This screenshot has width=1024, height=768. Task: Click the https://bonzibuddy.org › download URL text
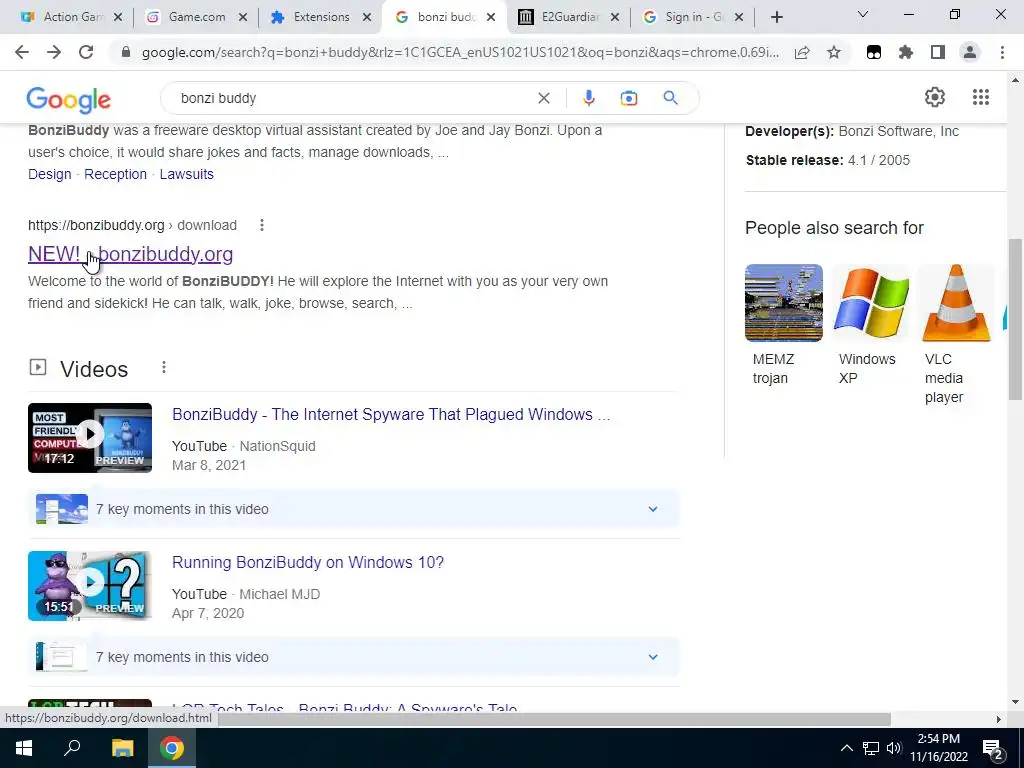(x=133, y=225)
